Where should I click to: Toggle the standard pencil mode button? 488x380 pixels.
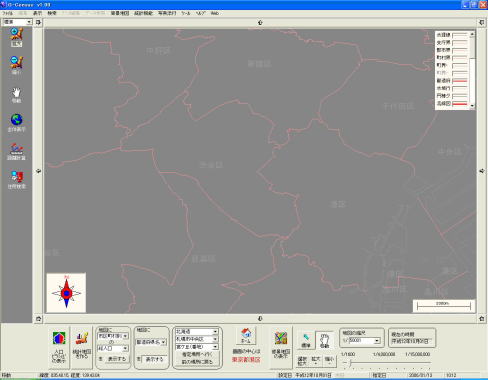[x=306, y=341]
